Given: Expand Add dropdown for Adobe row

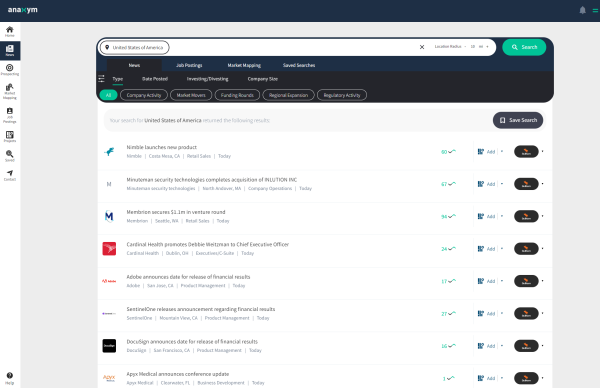Looking at the screenshot, I should (502, 281).
